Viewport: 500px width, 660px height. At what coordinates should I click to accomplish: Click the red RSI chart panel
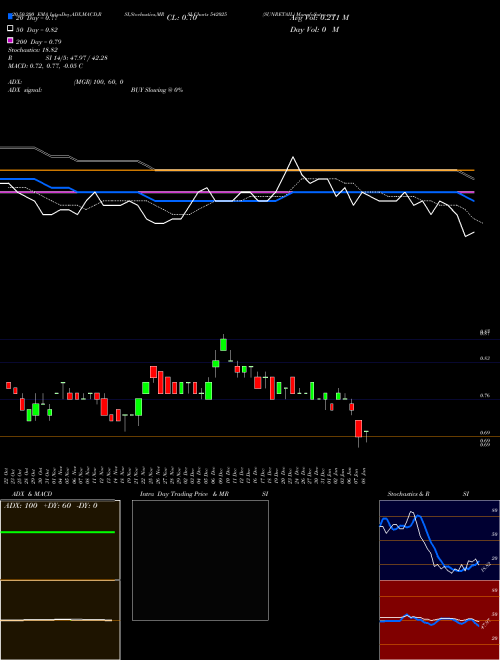coord(439,620)
